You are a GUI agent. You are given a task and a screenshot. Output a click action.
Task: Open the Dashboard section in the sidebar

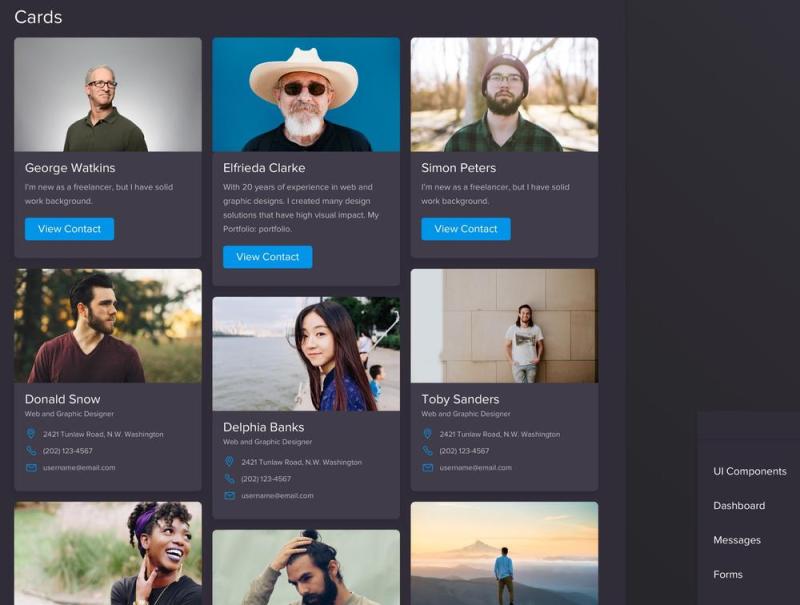pyautogui.click(x=739, y=506)
